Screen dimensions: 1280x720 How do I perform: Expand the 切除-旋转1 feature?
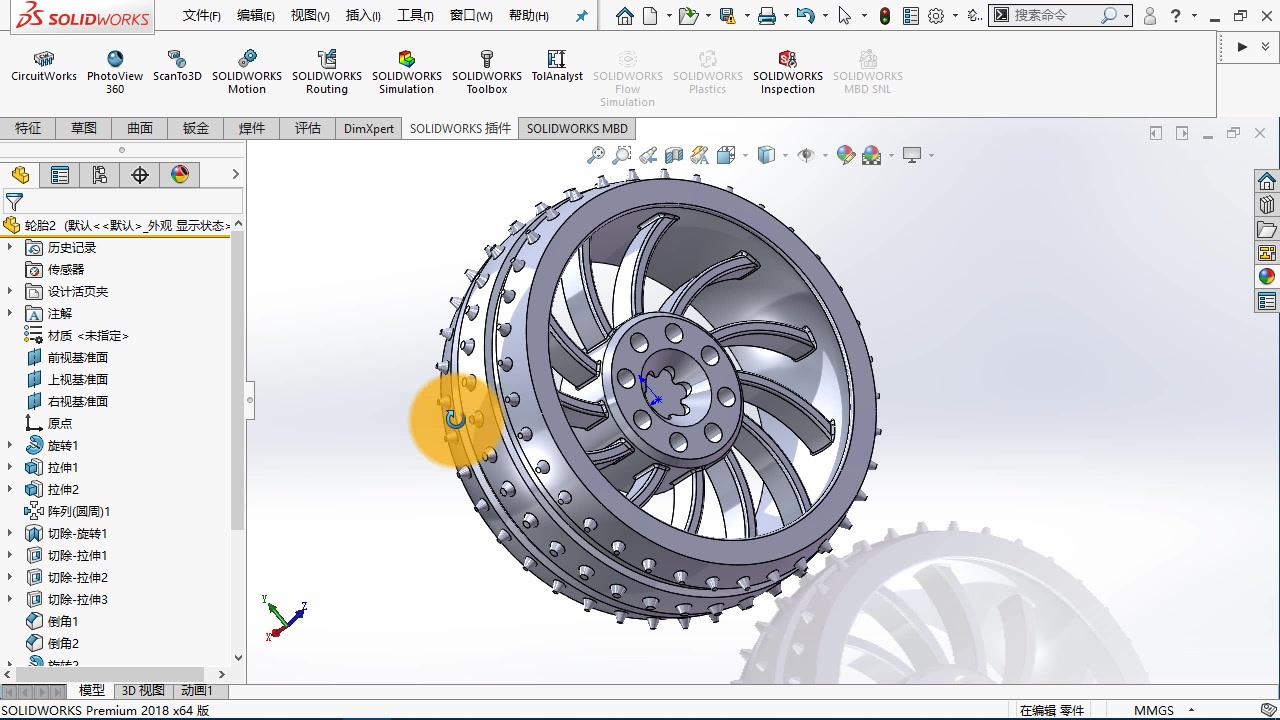click(x=10, y=533)
